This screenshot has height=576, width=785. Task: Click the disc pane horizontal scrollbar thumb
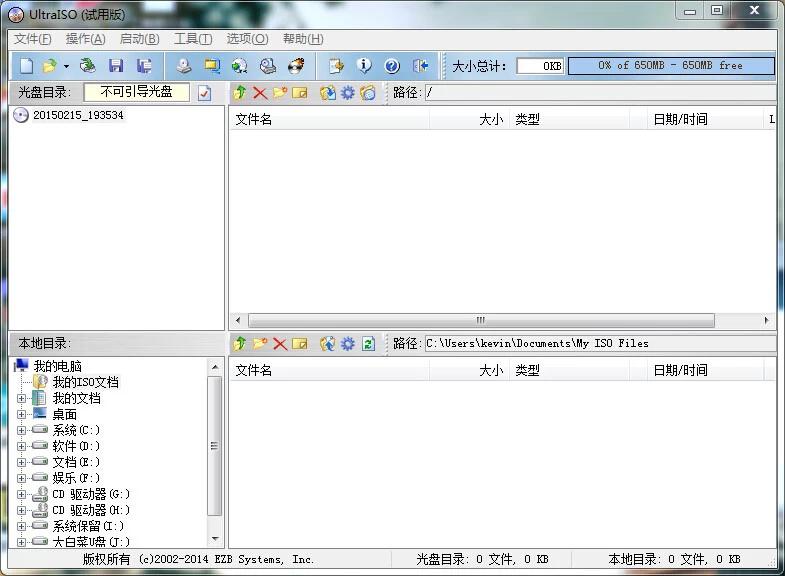(x=481, y=320)
